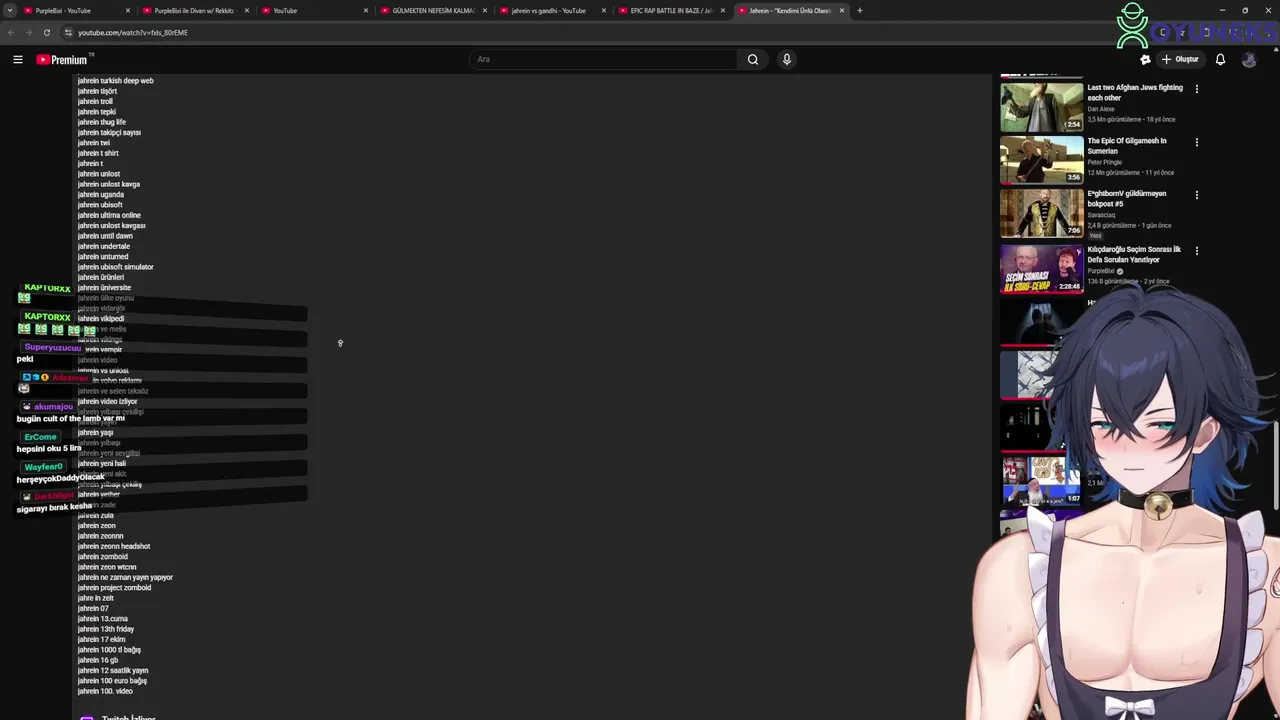Open a new browser tab
The width and height of the screenshot is (1280, 720).
860,10
